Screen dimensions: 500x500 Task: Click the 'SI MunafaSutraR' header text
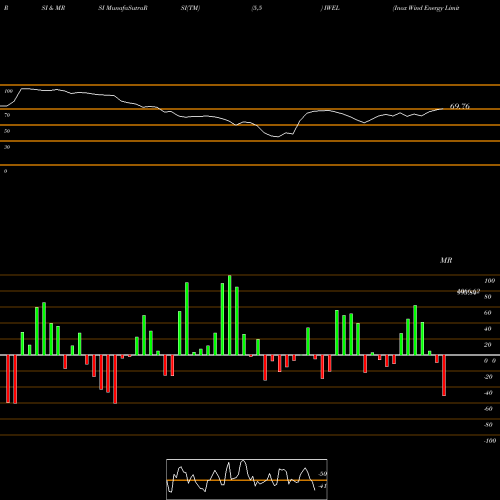(123, 8)
